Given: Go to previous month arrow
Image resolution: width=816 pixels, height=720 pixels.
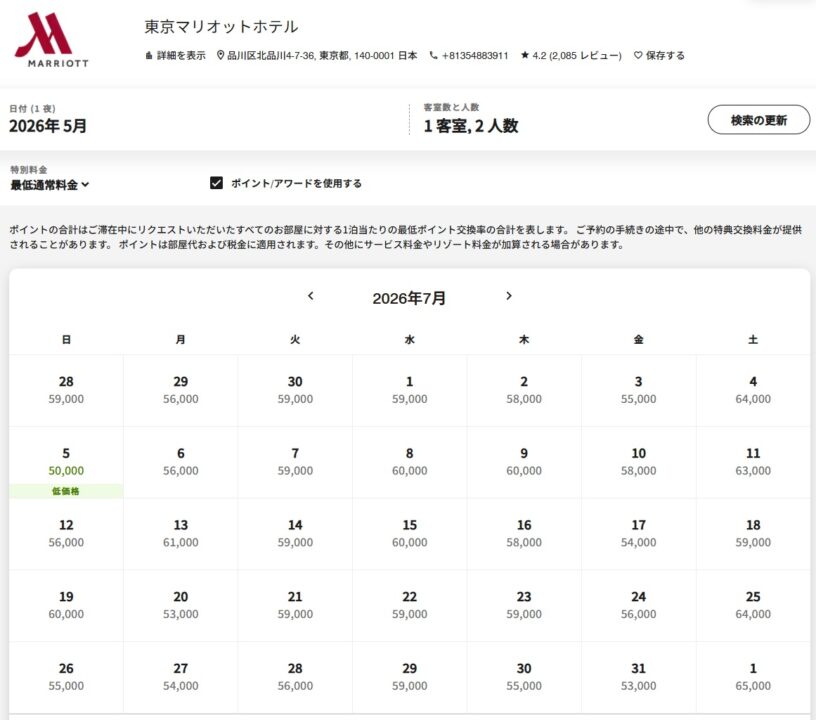Looking at the screenshot, I should [311, 296].
